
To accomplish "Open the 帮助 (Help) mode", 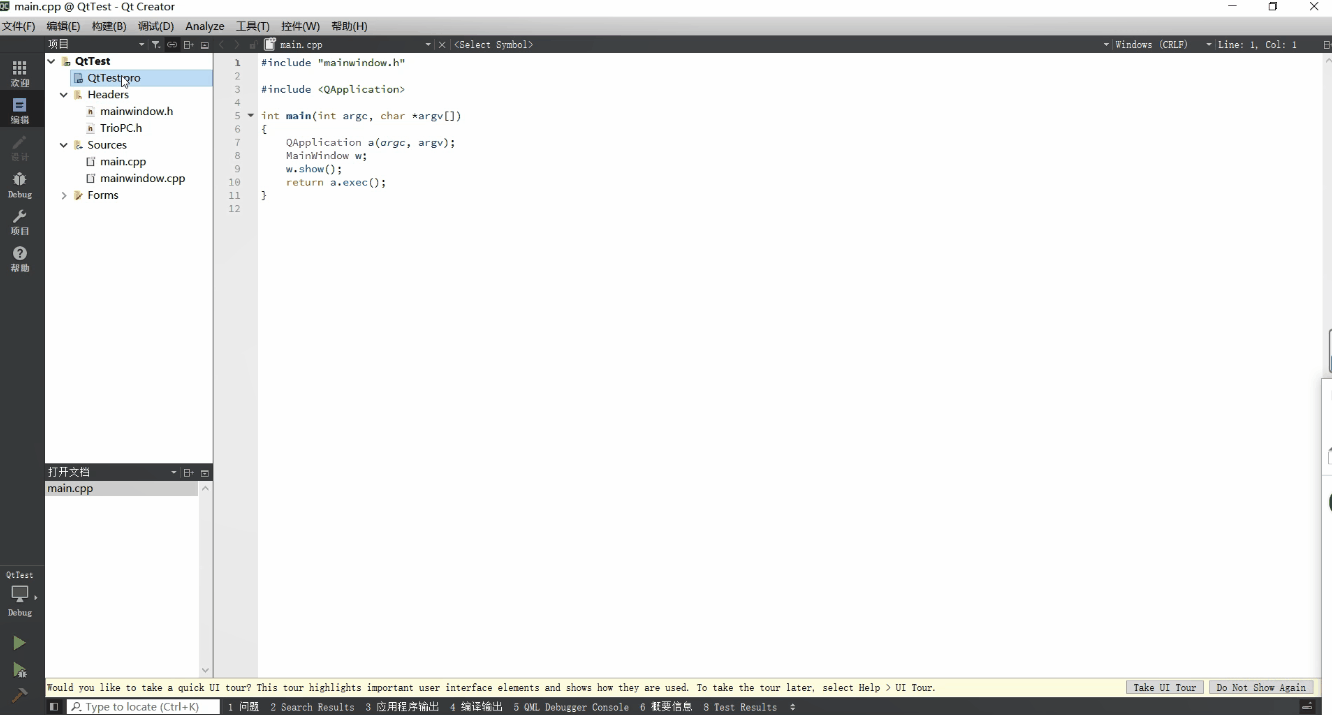I will (x=19, y=259).
